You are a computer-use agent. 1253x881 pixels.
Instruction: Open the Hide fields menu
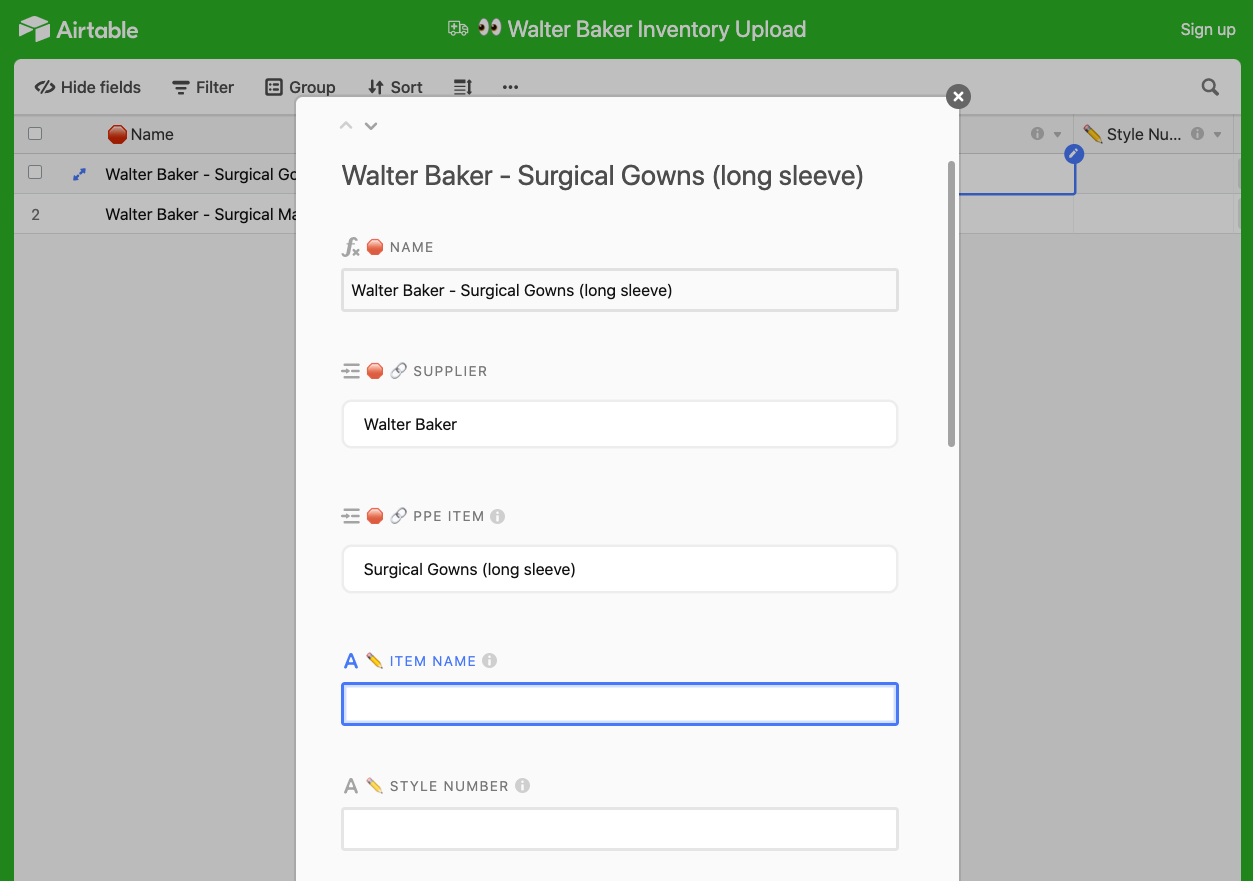tap(88, 87)
